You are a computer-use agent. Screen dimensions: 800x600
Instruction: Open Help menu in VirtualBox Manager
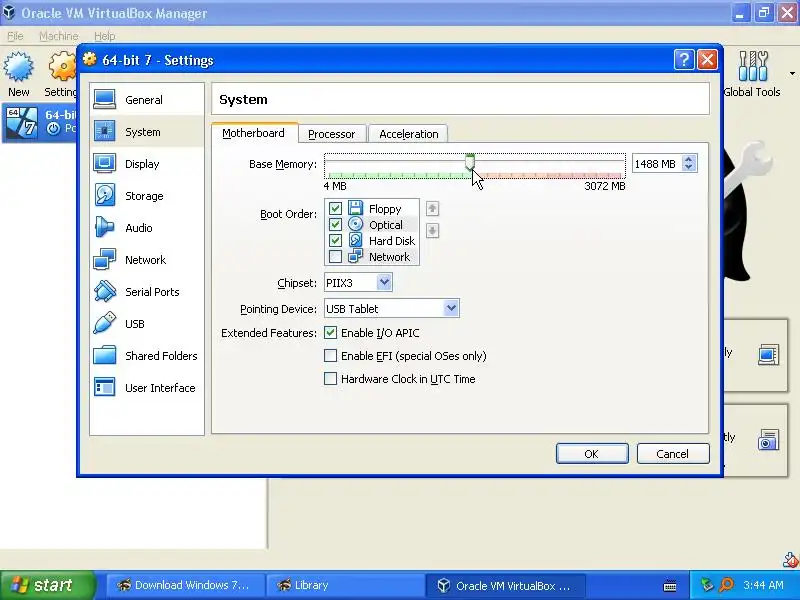[x=105, y=36]
